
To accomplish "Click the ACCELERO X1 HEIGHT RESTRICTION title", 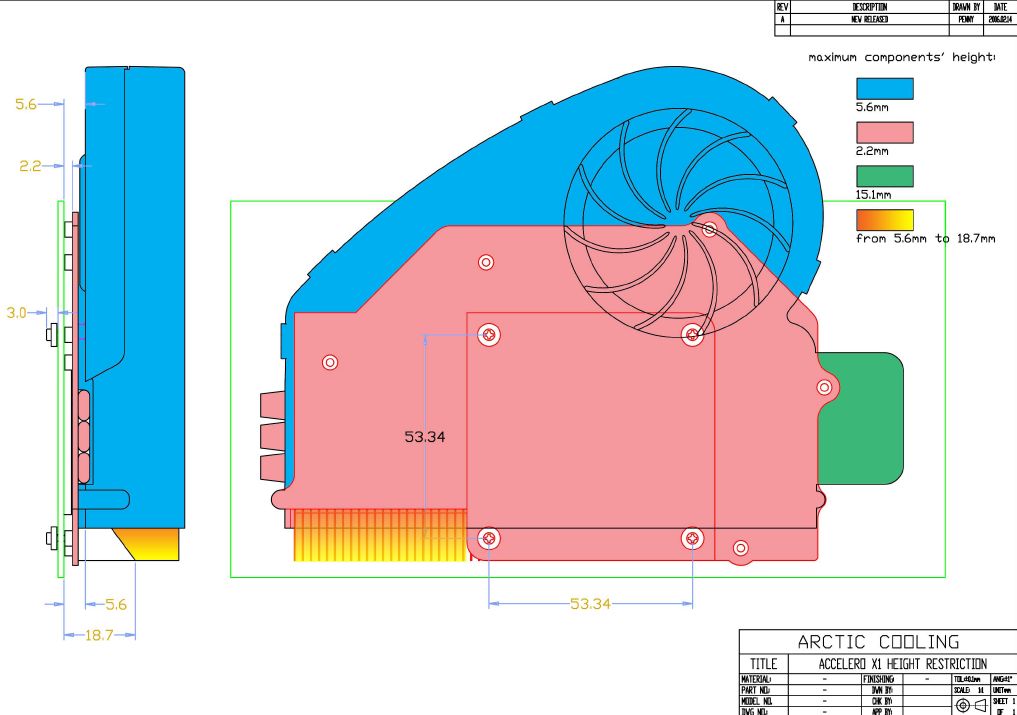I will click(x=901, y=664).
